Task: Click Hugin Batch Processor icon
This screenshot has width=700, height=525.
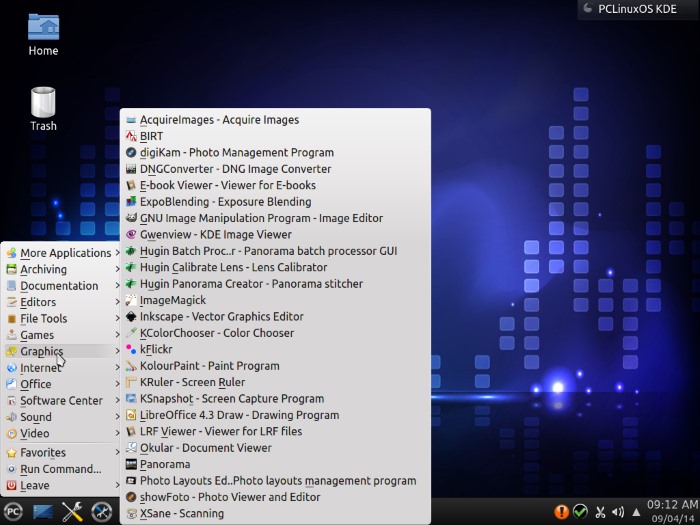Action: pos(131,251)
